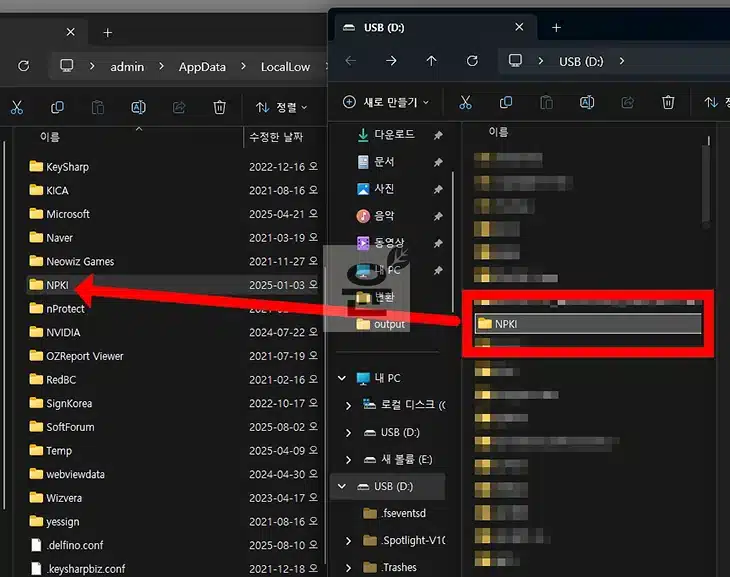
Task: Click AppData breadcrumb segment
Action: (x=202, y=67)
